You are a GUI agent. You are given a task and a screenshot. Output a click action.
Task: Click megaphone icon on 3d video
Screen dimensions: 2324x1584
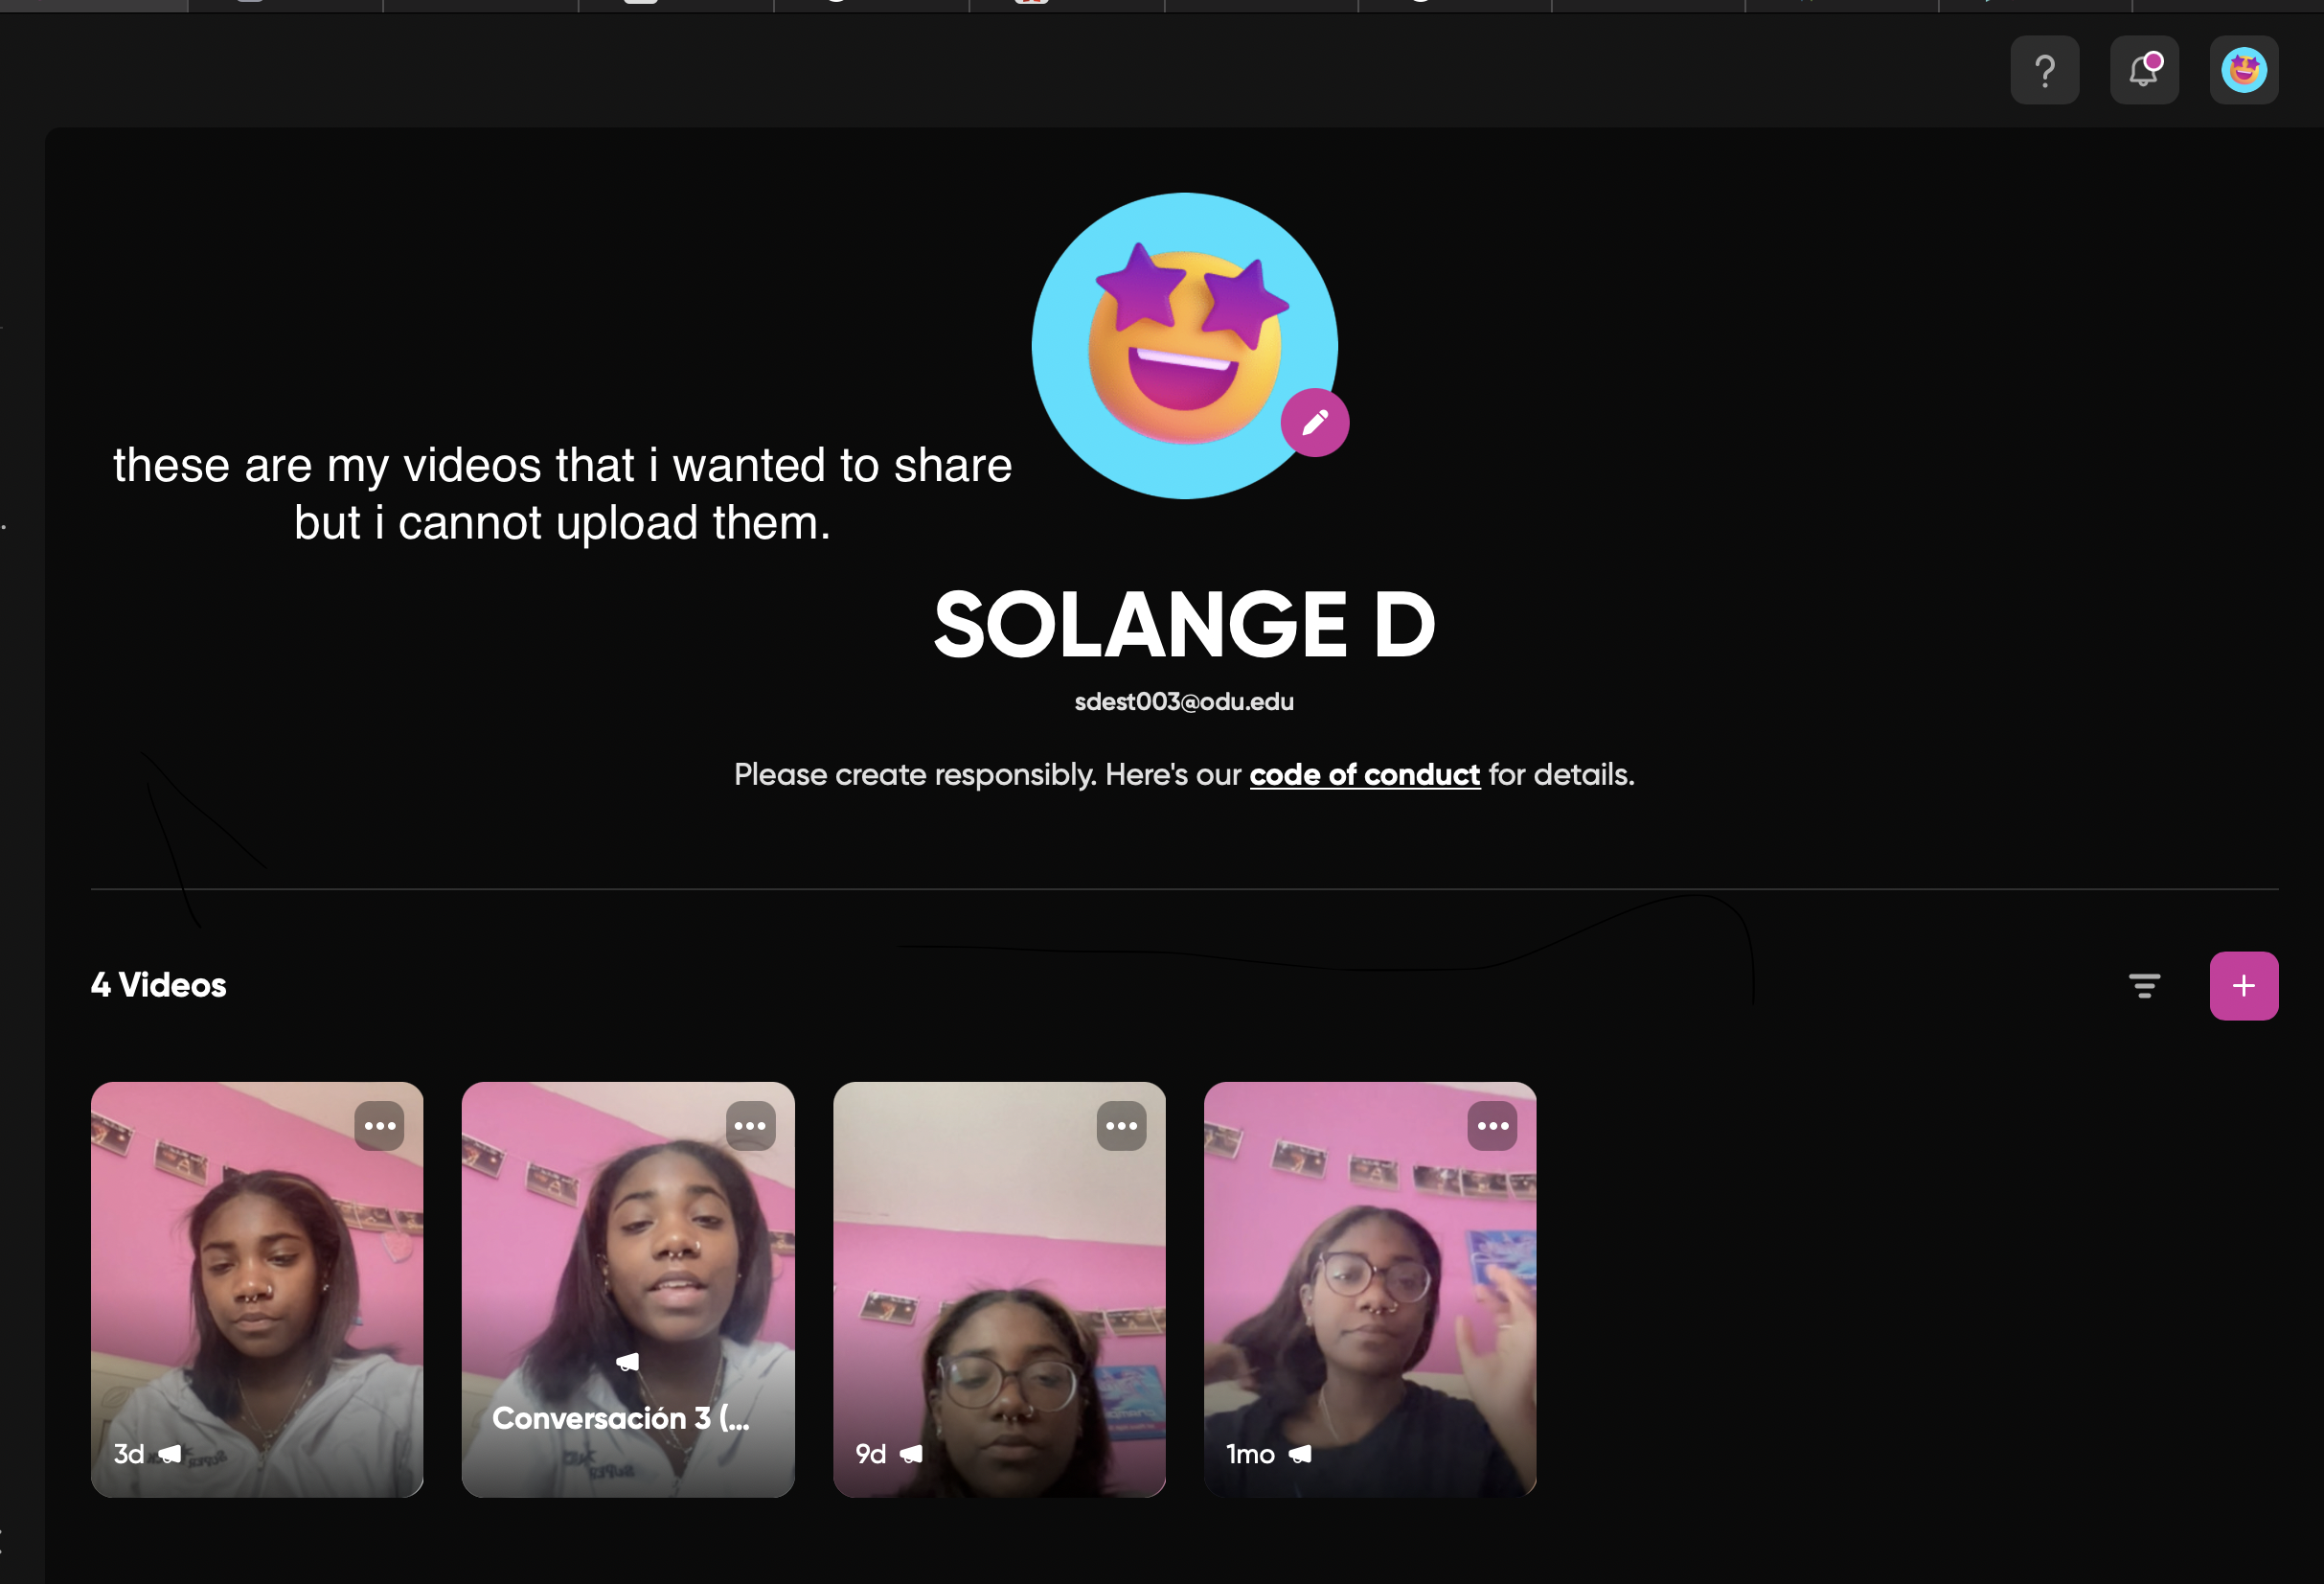click(x=171, y=1454)
